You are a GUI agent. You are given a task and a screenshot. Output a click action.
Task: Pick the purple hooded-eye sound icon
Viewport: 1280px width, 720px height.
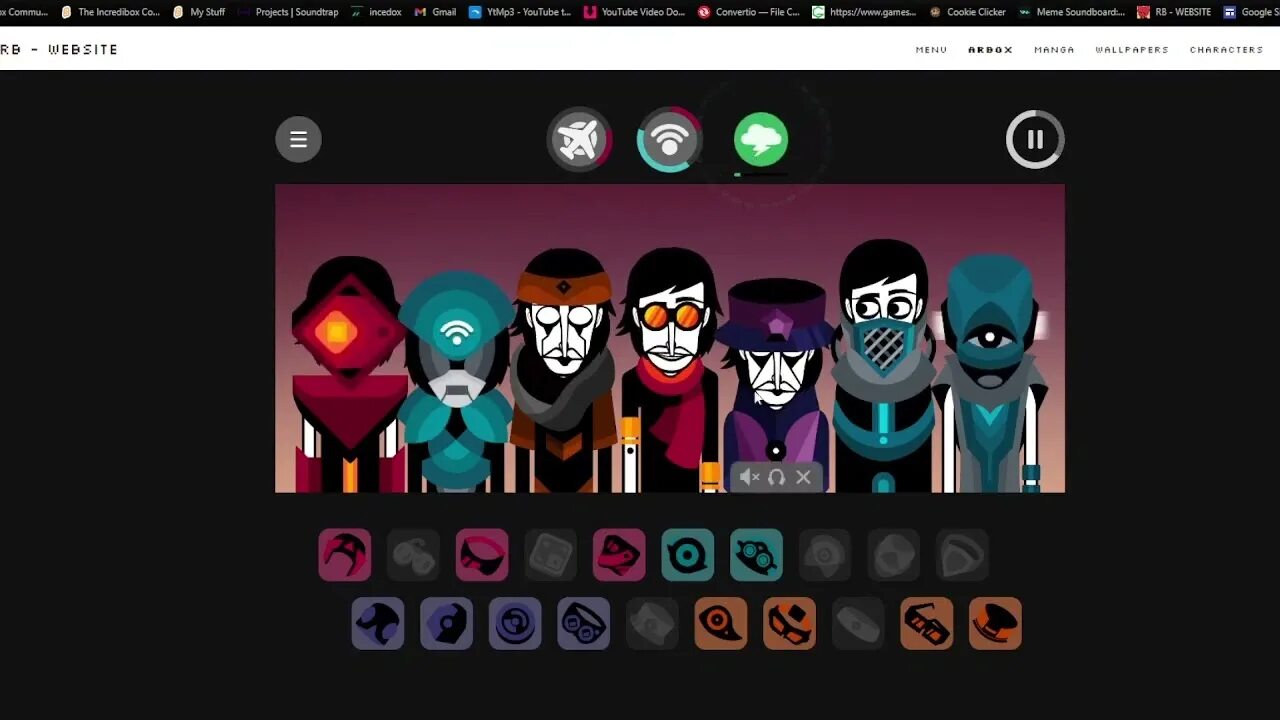point(446,623)
